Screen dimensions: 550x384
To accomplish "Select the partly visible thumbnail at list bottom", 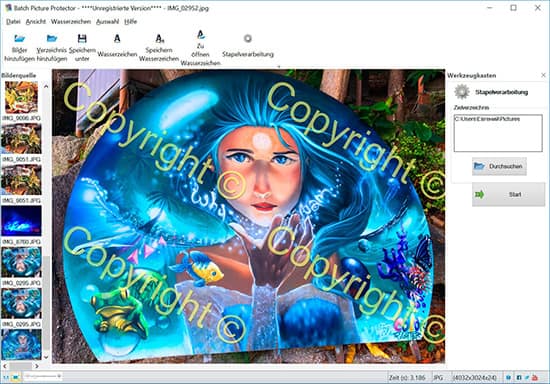I will pos(21,344).
